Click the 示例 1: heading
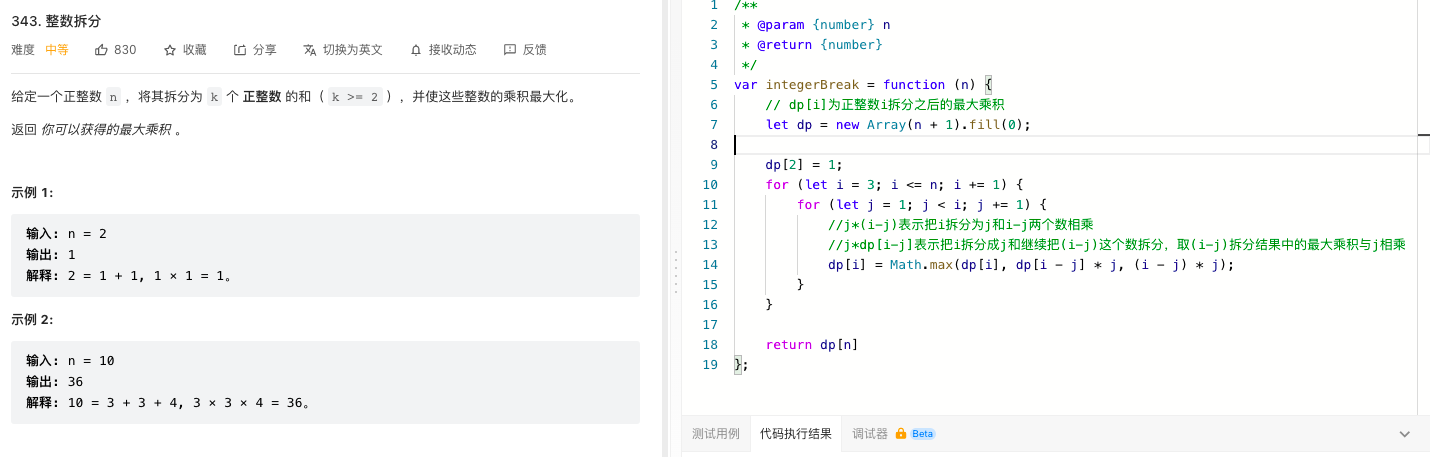This screenshot has width=1430, height=457. pos(33,192)
